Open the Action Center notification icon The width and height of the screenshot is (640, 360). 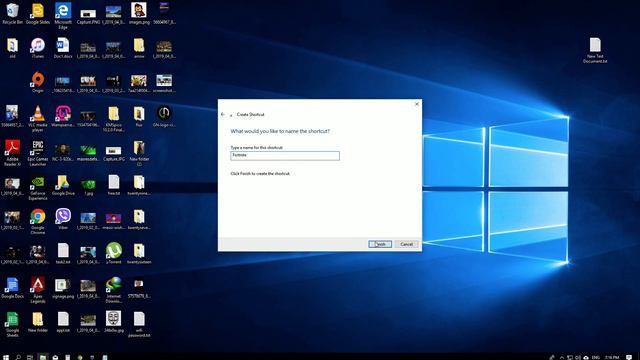point(629,357)
